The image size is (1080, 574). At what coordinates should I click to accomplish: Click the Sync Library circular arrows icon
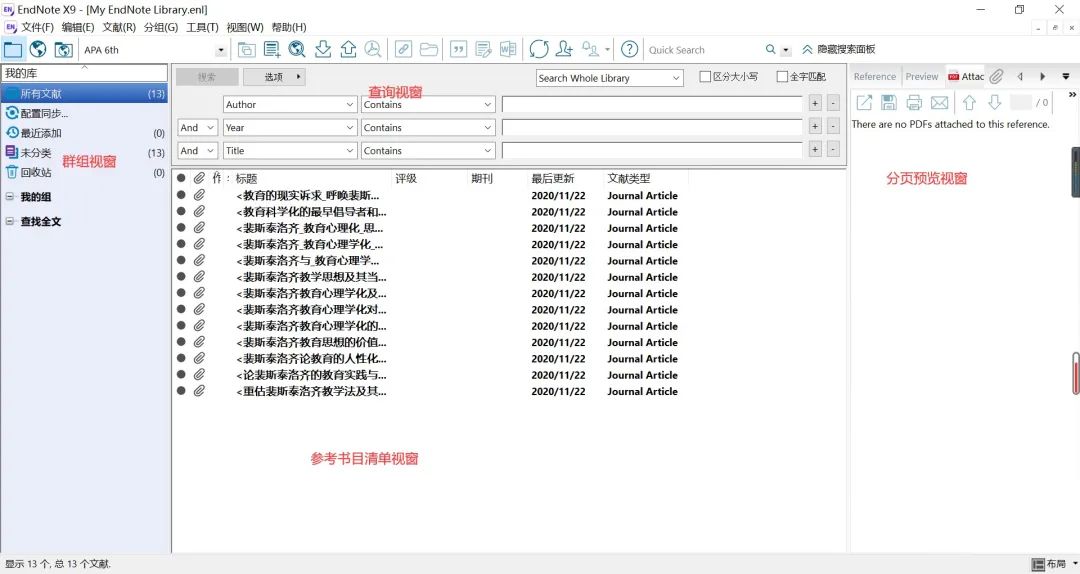pyautogui.click(x=539, y=49)
